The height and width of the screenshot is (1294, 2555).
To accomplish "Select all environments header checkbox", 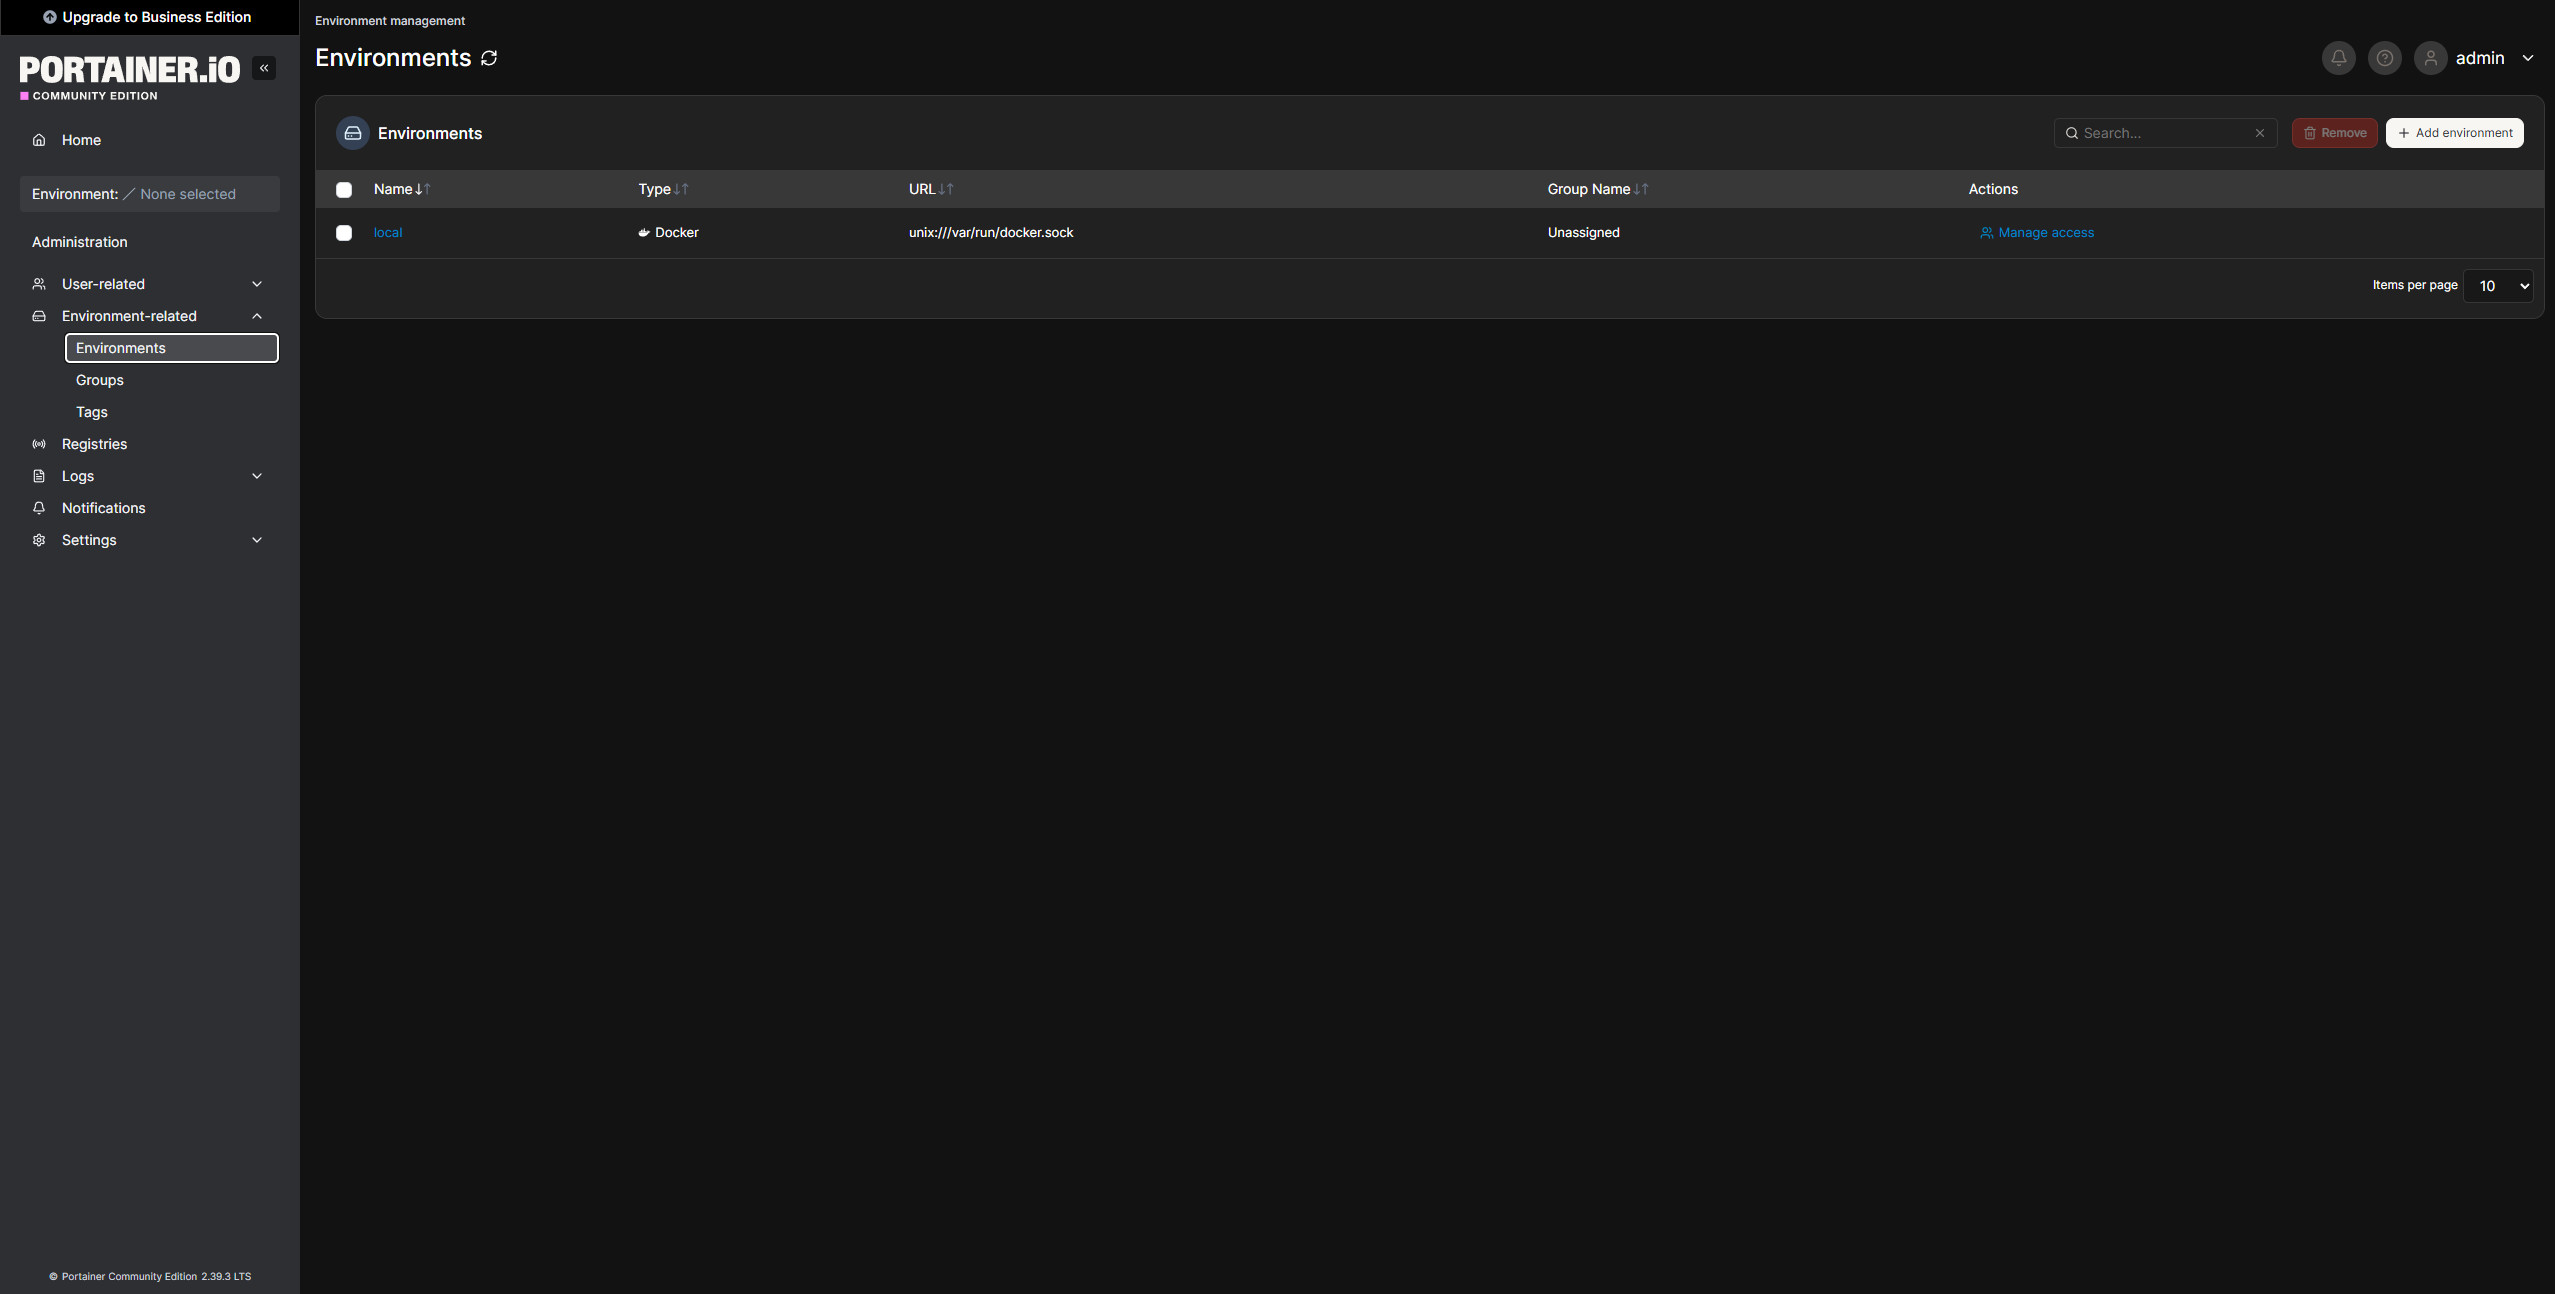I will [x=344, y=190].
